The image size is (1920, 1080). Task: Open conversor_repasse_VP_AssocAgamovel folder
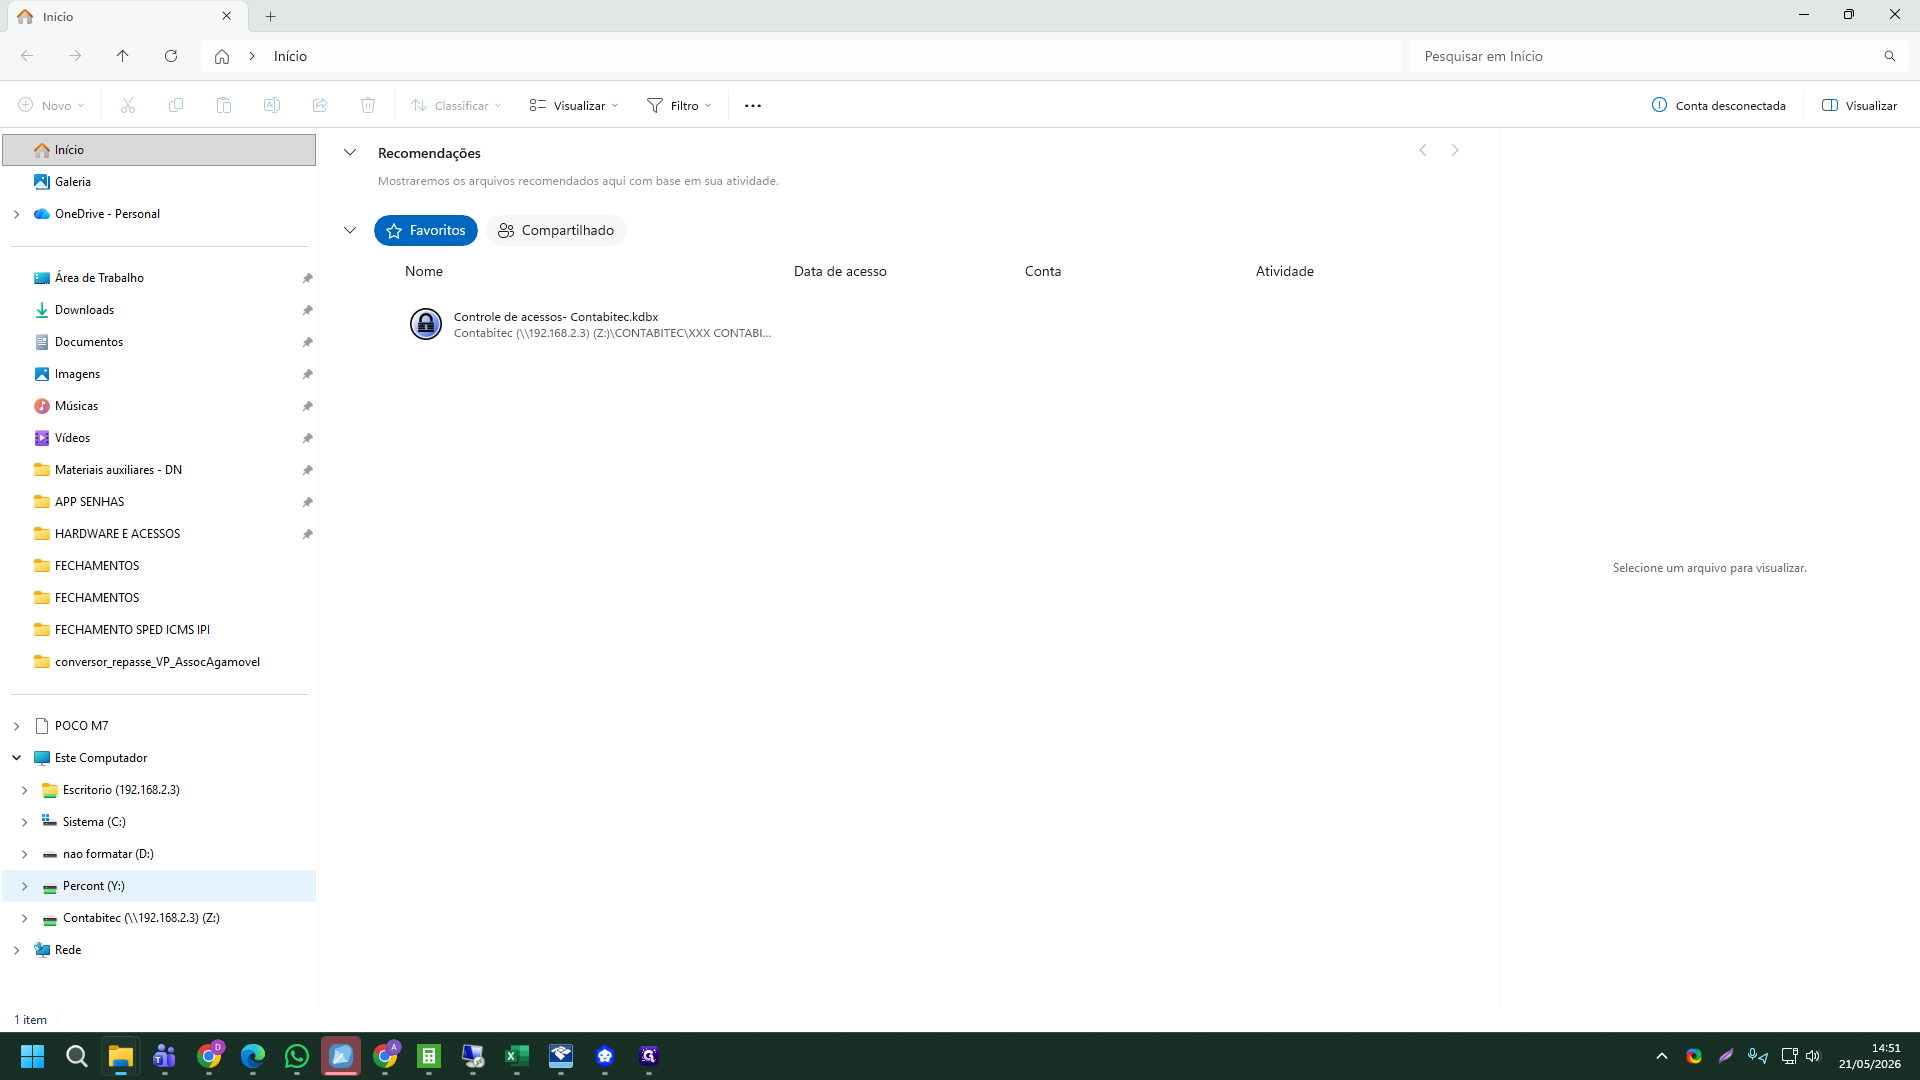click(x=159, y=662)
